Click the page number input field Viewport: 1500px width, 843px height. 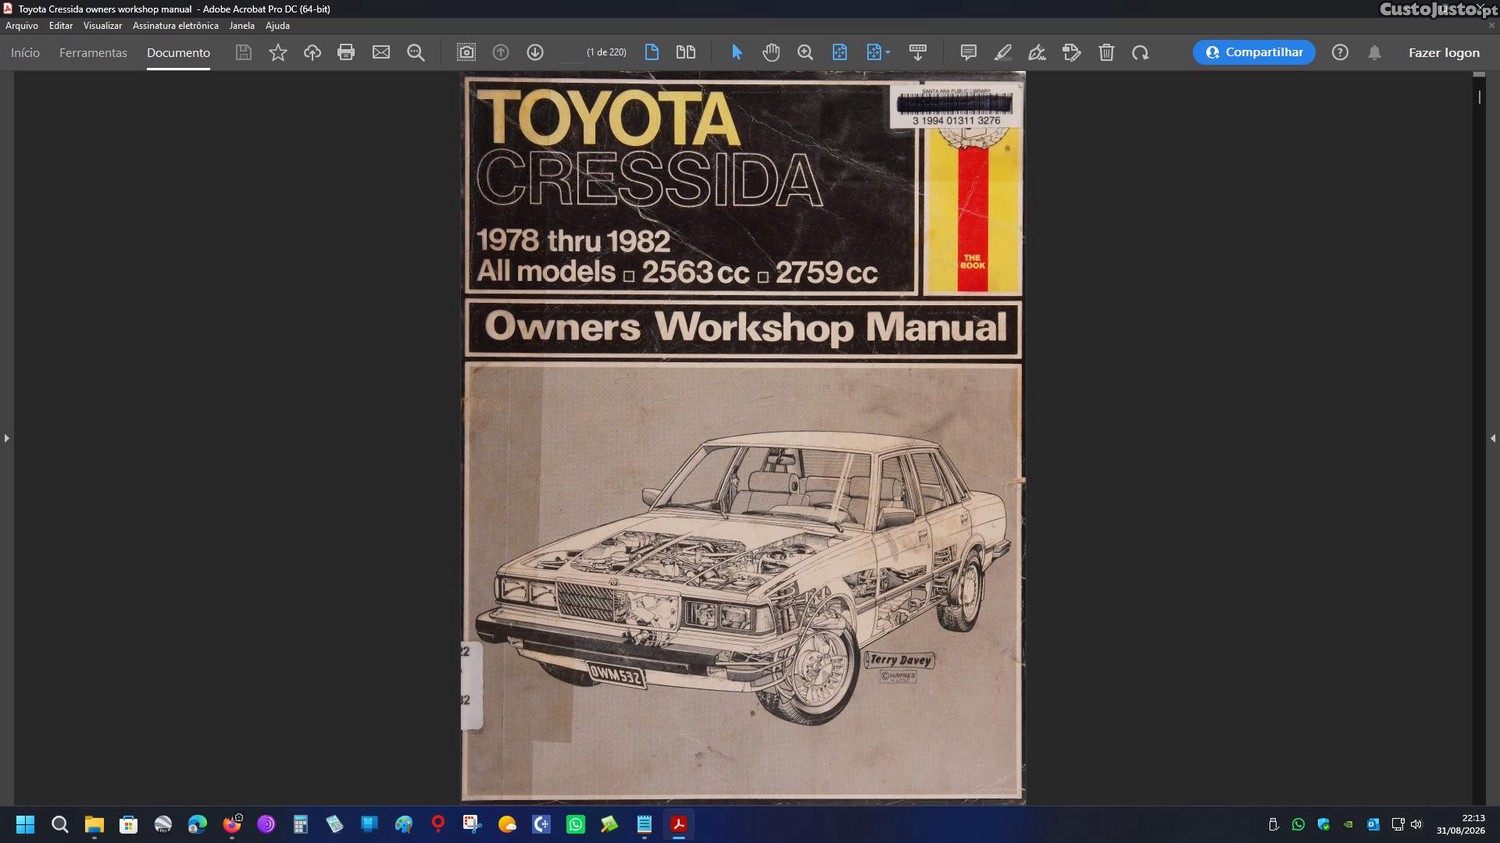coord(570,52)
